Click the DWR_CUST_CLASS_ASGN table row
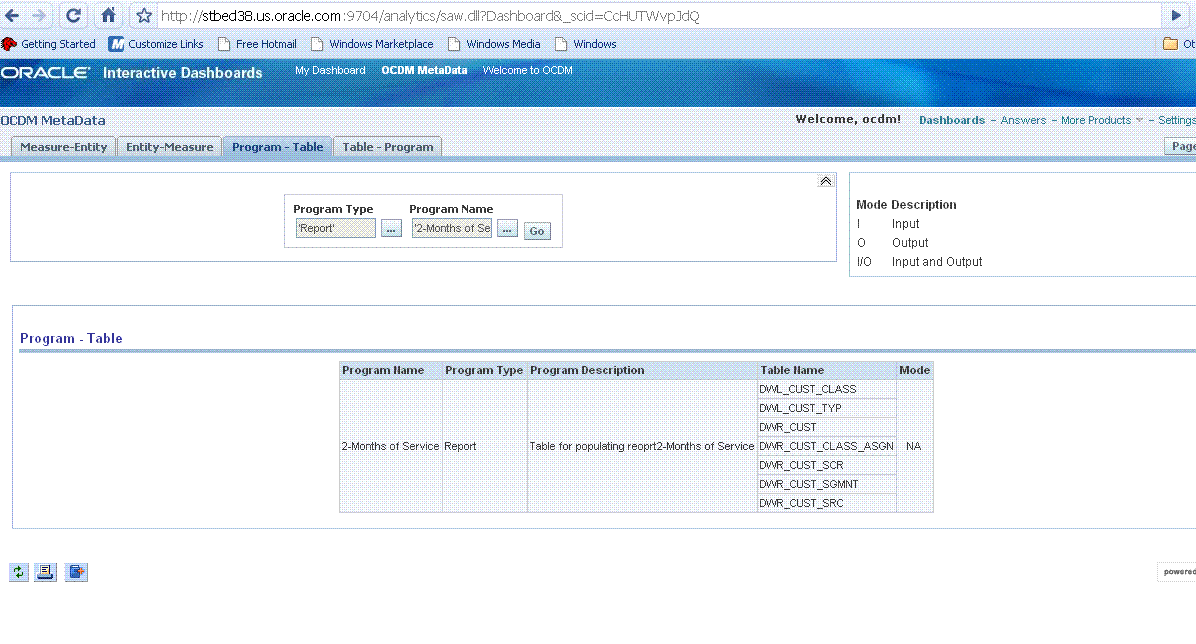This screenshot has width=1196, height=644. pyautogui.click(x=826, y=446)
